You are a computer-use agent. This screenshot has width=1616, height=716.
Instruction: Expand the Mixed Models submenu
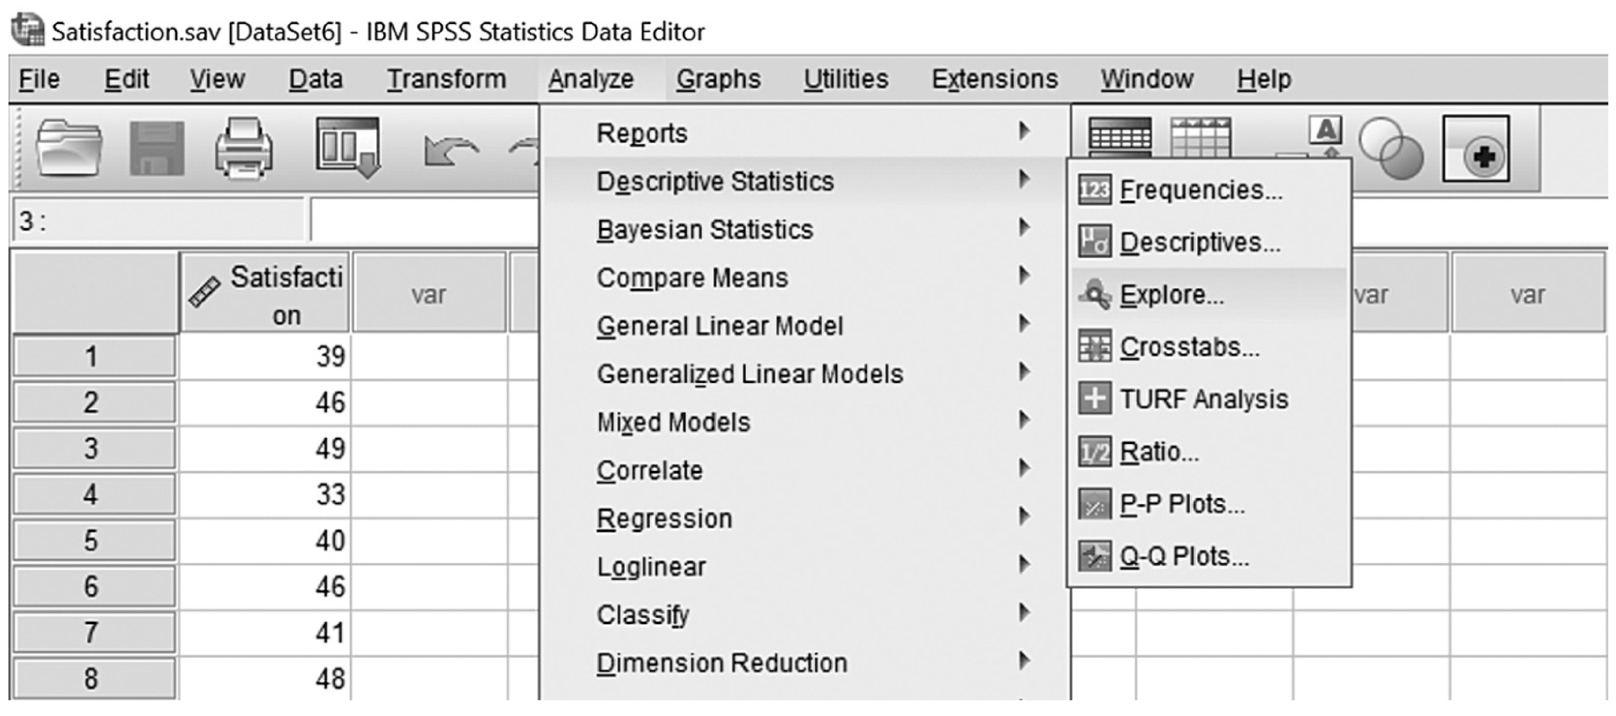[x=805, y=422]
